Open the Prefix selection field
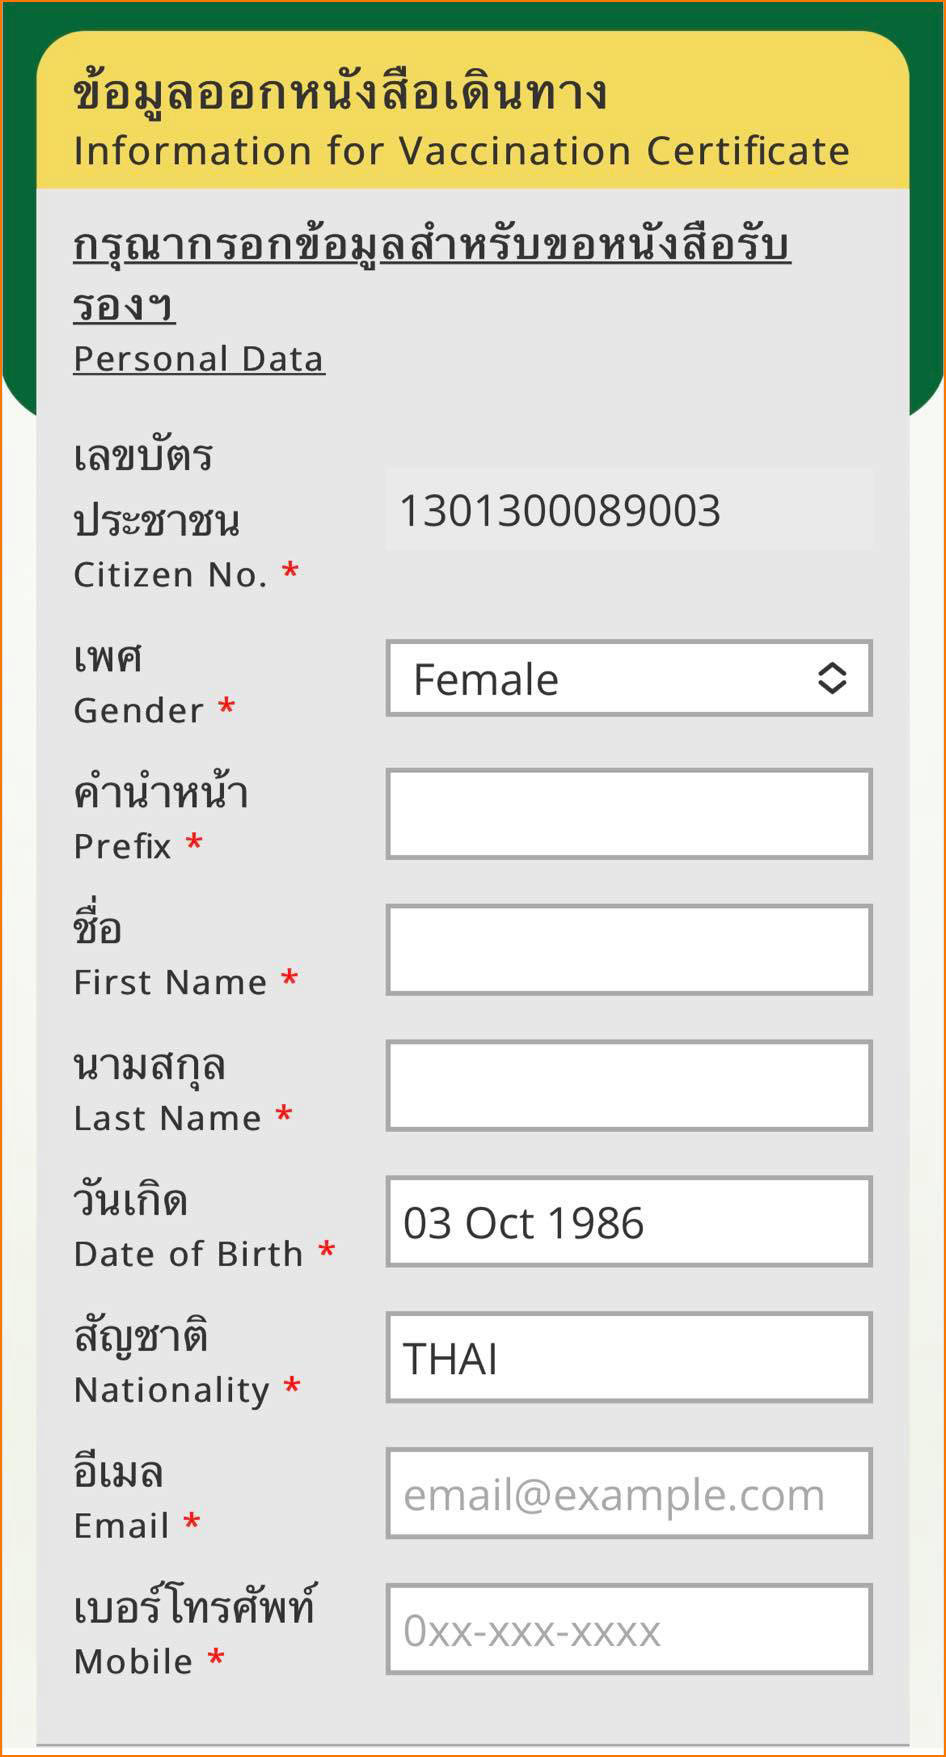This screenshot has height=1757, width=946. [627, 814]
